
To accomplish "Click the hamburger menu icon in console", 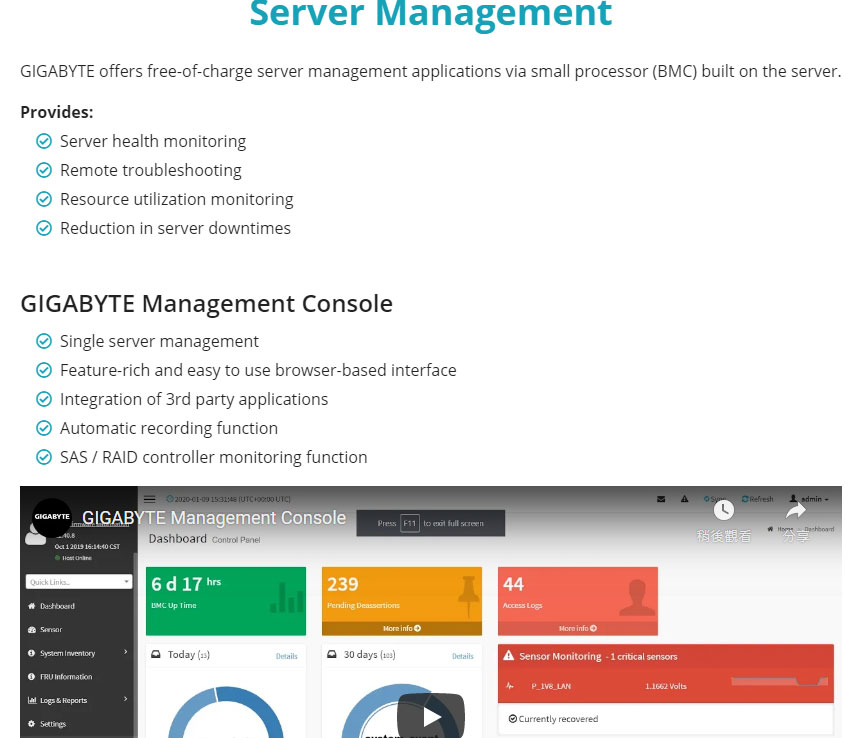I will click(x=150, y=499).
